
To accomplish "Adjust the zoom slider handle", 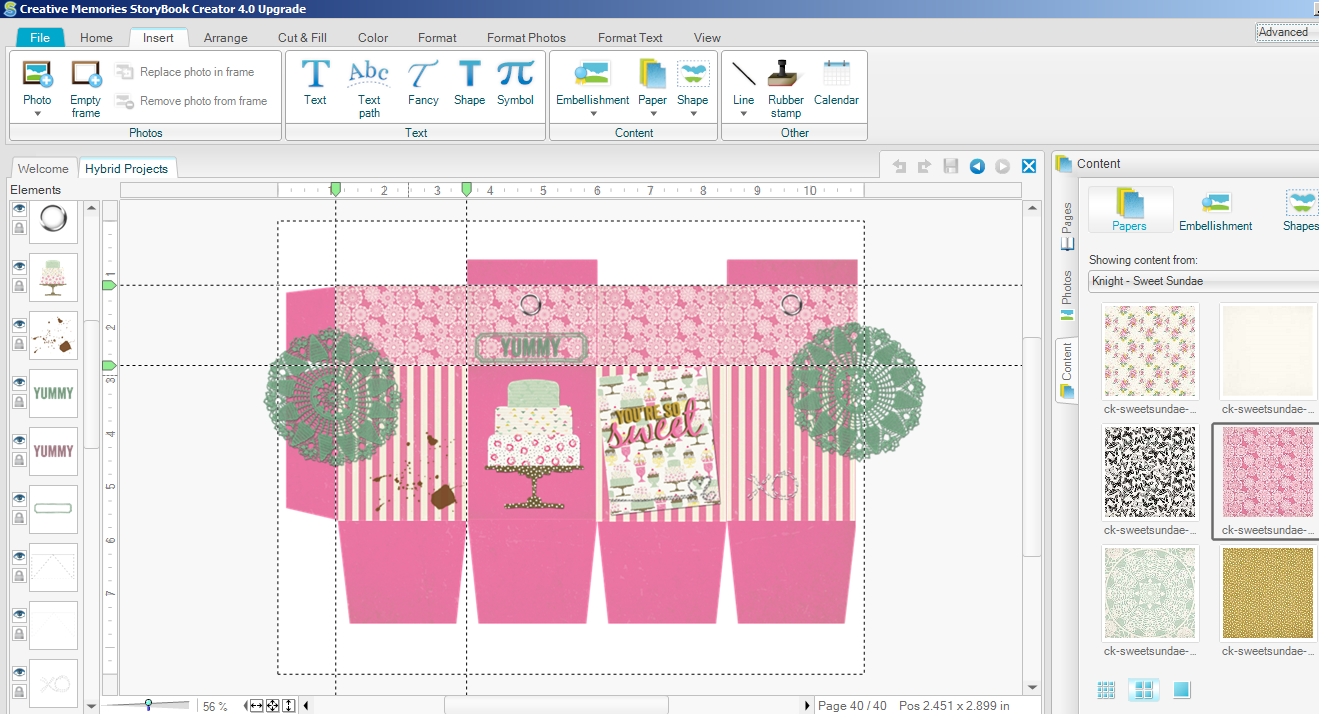I will coord(148,705).
